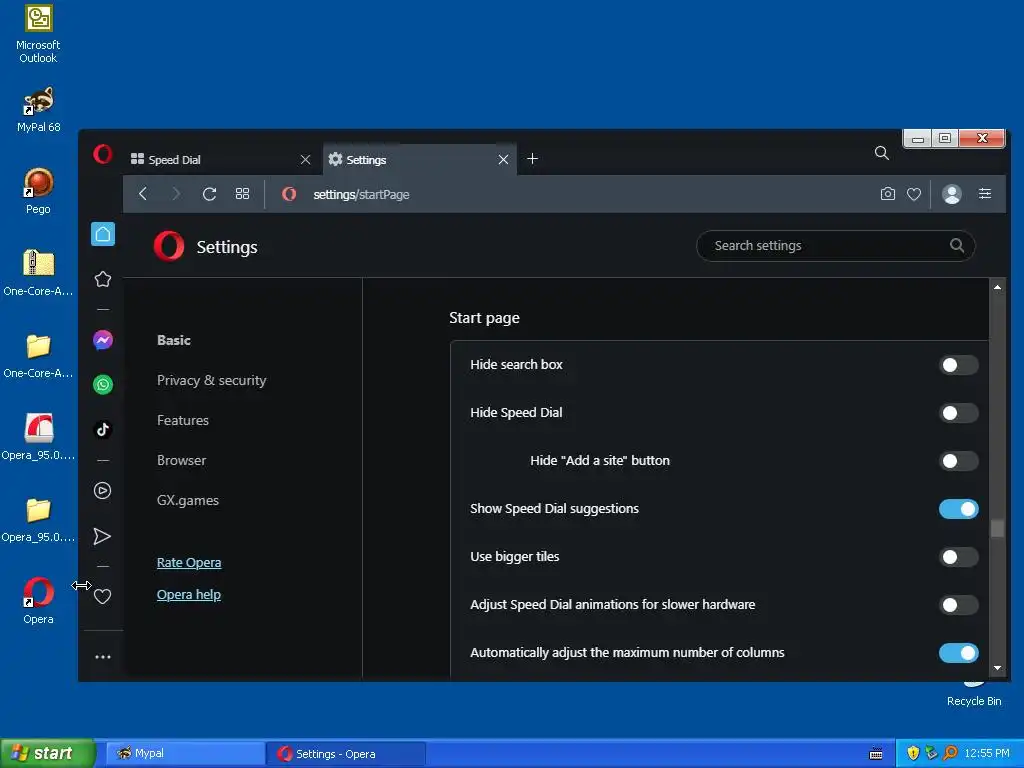Click the taskbar on-screen keyboard icon

[x=876, y=754]
